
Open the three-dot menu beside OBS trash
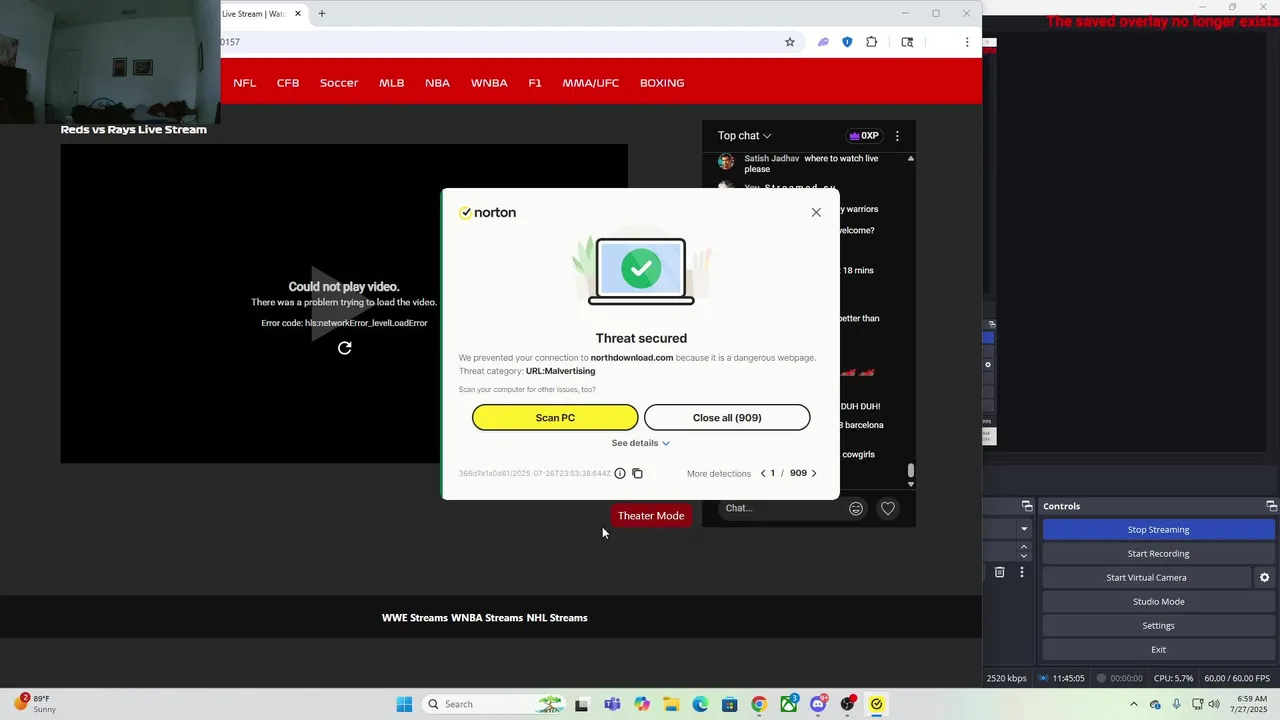[x=1021, y=572]
